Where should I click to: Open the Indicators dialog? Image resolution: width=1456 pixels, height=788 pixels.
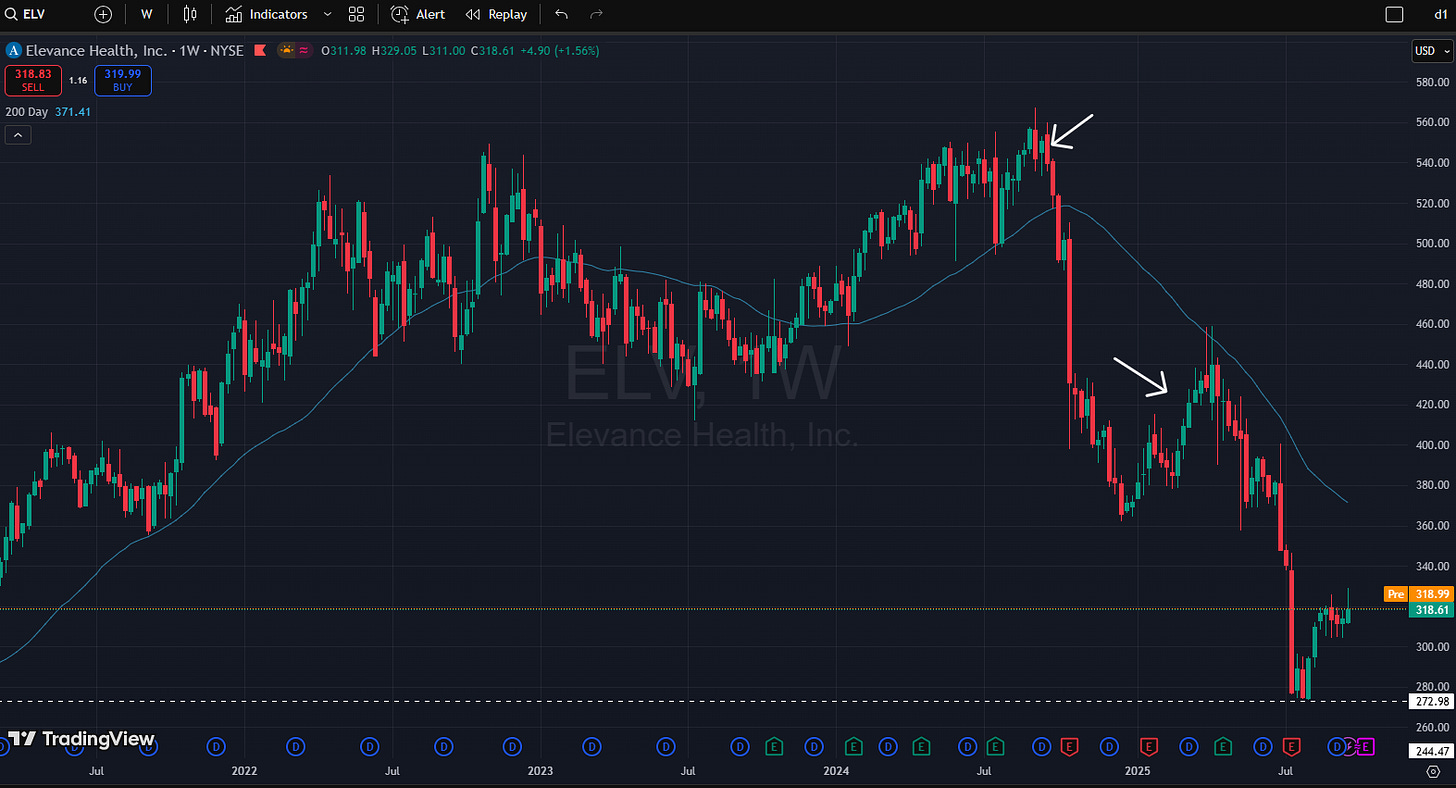point(267,15)
